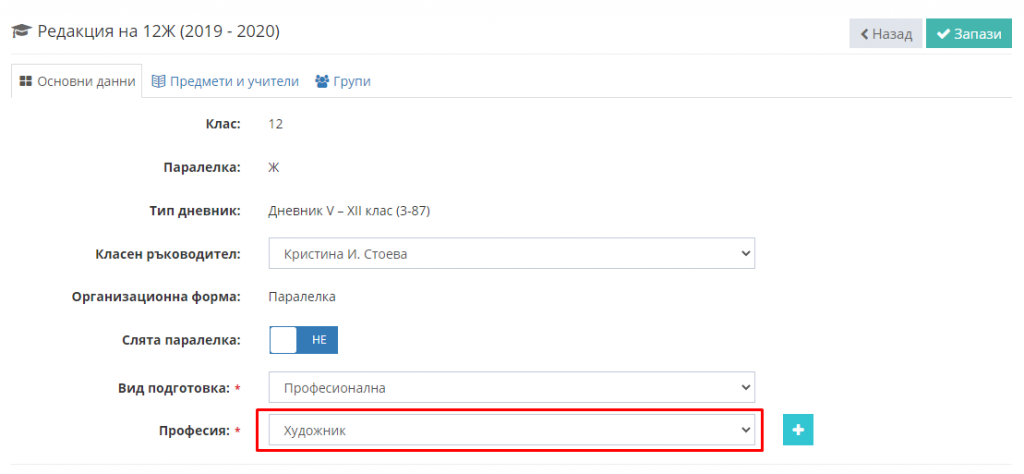The height and width of the screenshot is (474, 1024).
Task: Click the book icon of Предмети и учители
Action: click(158, 82)
